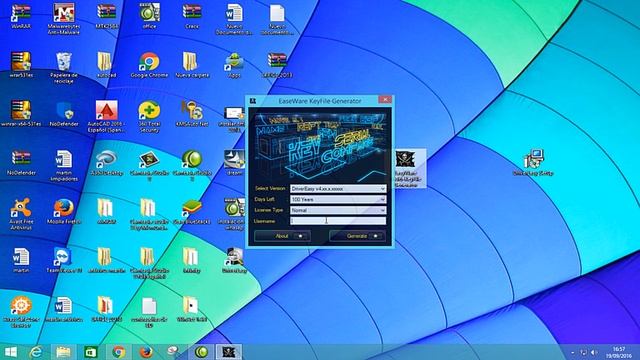Select the Crack archive on desktop

[x=192, y=16]
